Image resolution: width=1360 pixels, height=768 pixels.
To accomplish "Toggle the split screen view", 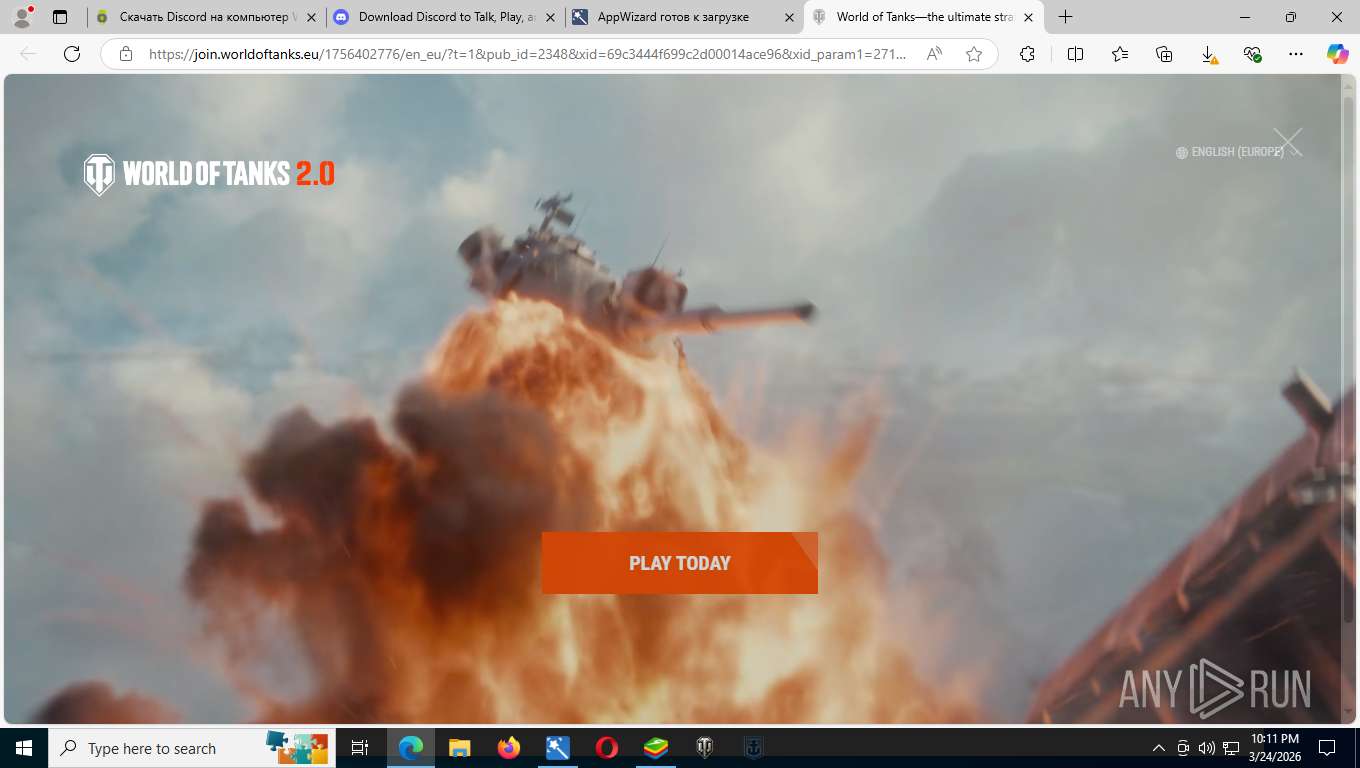I will click(1076, 54).
